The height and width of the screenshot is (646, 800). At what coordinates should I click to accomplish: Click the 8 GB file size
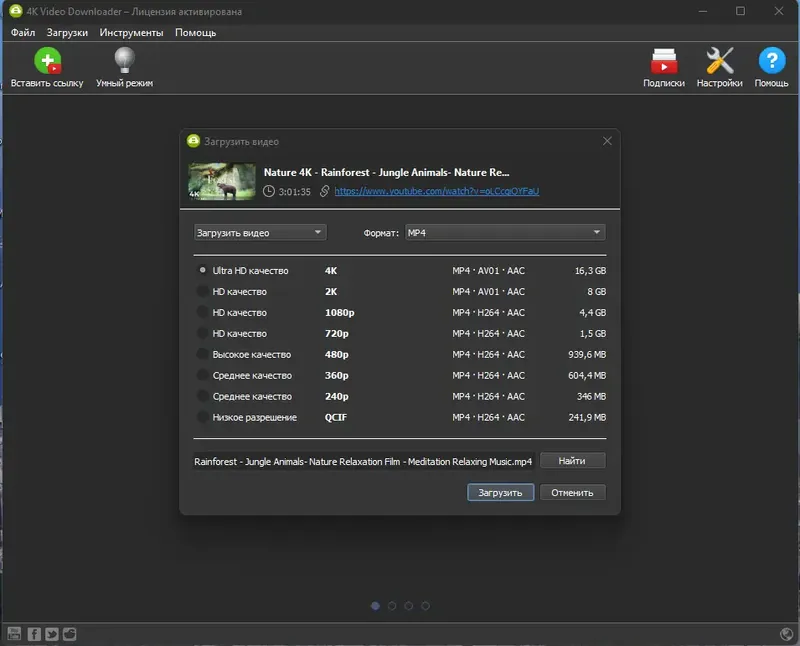[596, 291]
